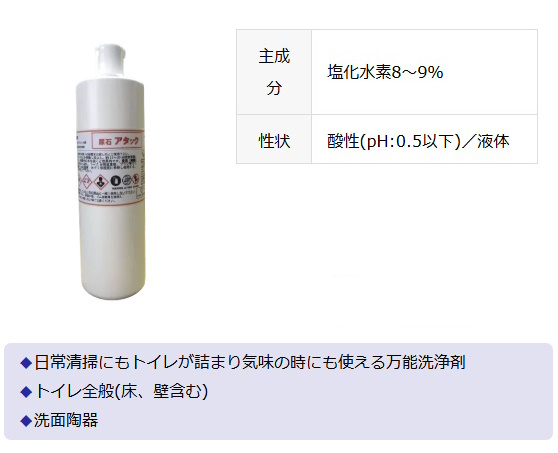Image resolution: width=558 pixels, height=453 pixels.
Task: Click the lower white body of bottle image
Action: [113, 251]
